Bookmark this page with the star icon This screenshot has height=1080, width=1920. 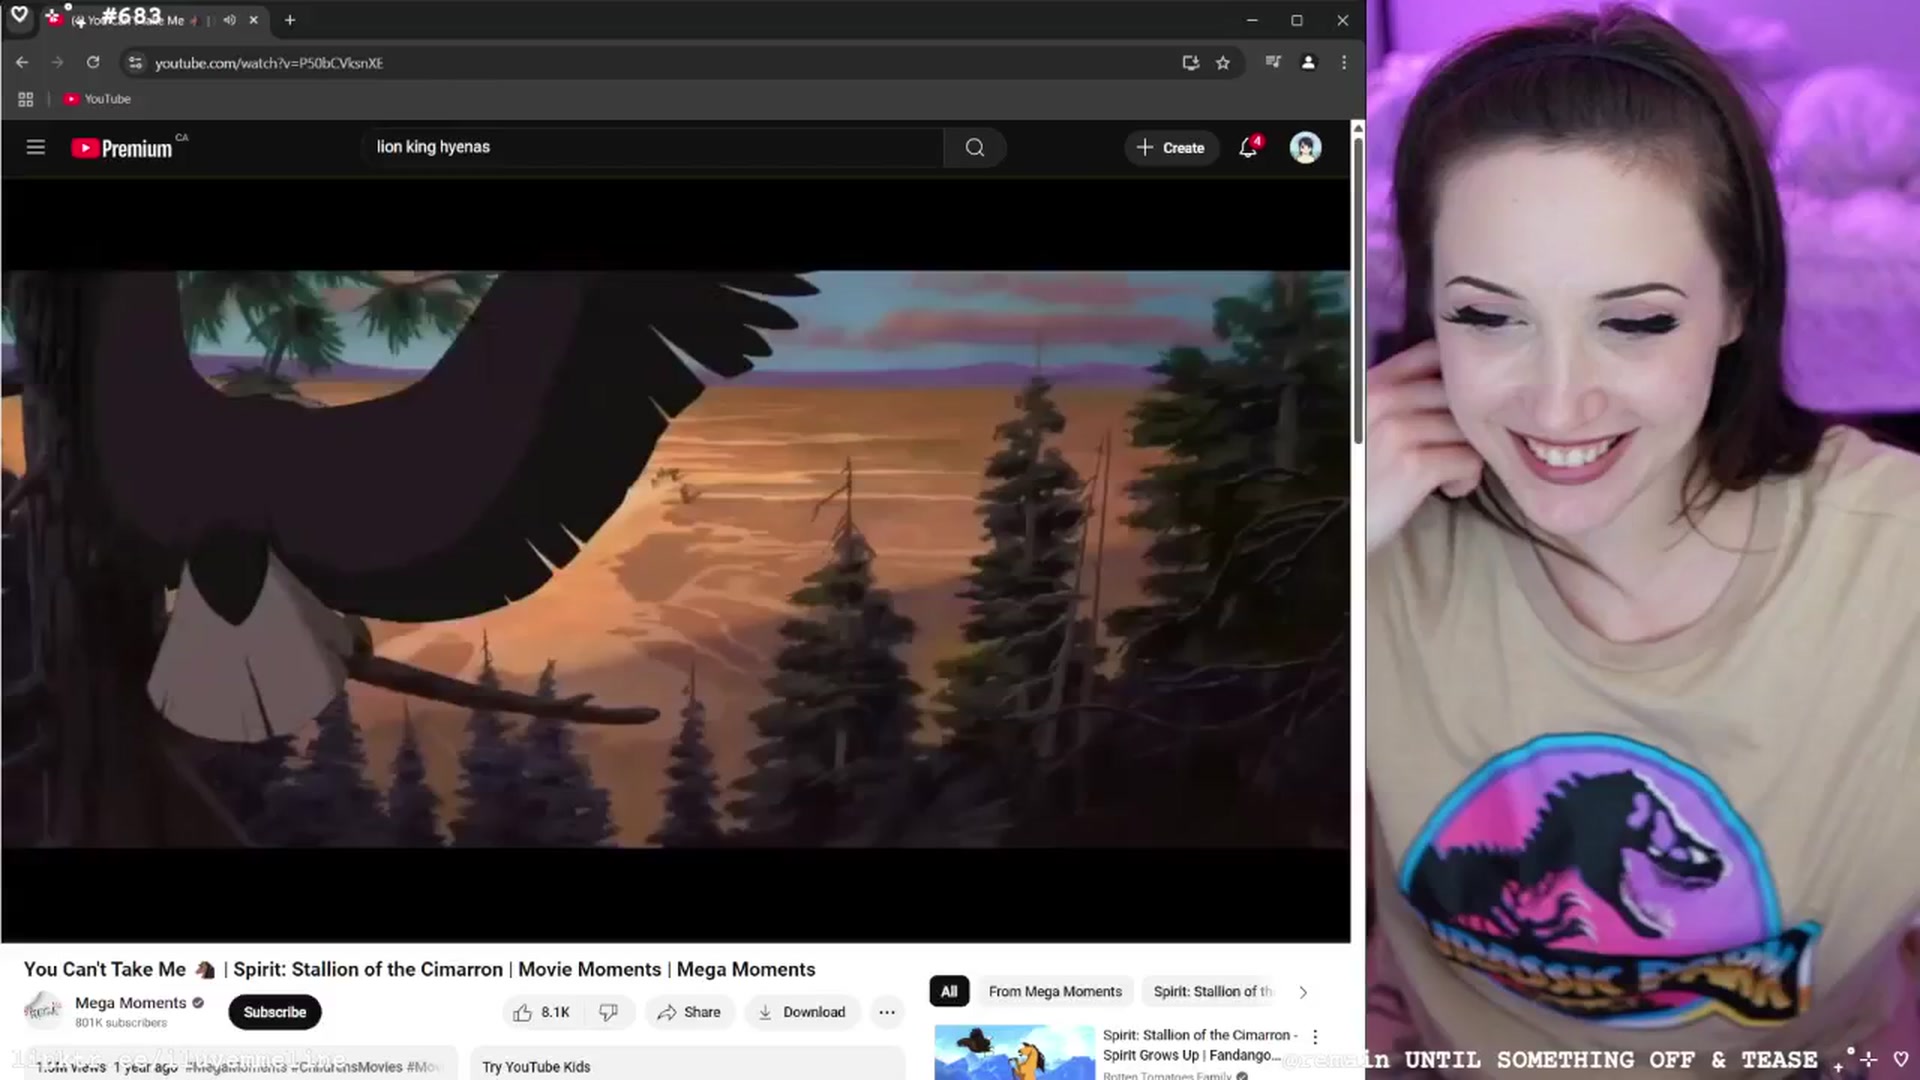[1222, 62]
